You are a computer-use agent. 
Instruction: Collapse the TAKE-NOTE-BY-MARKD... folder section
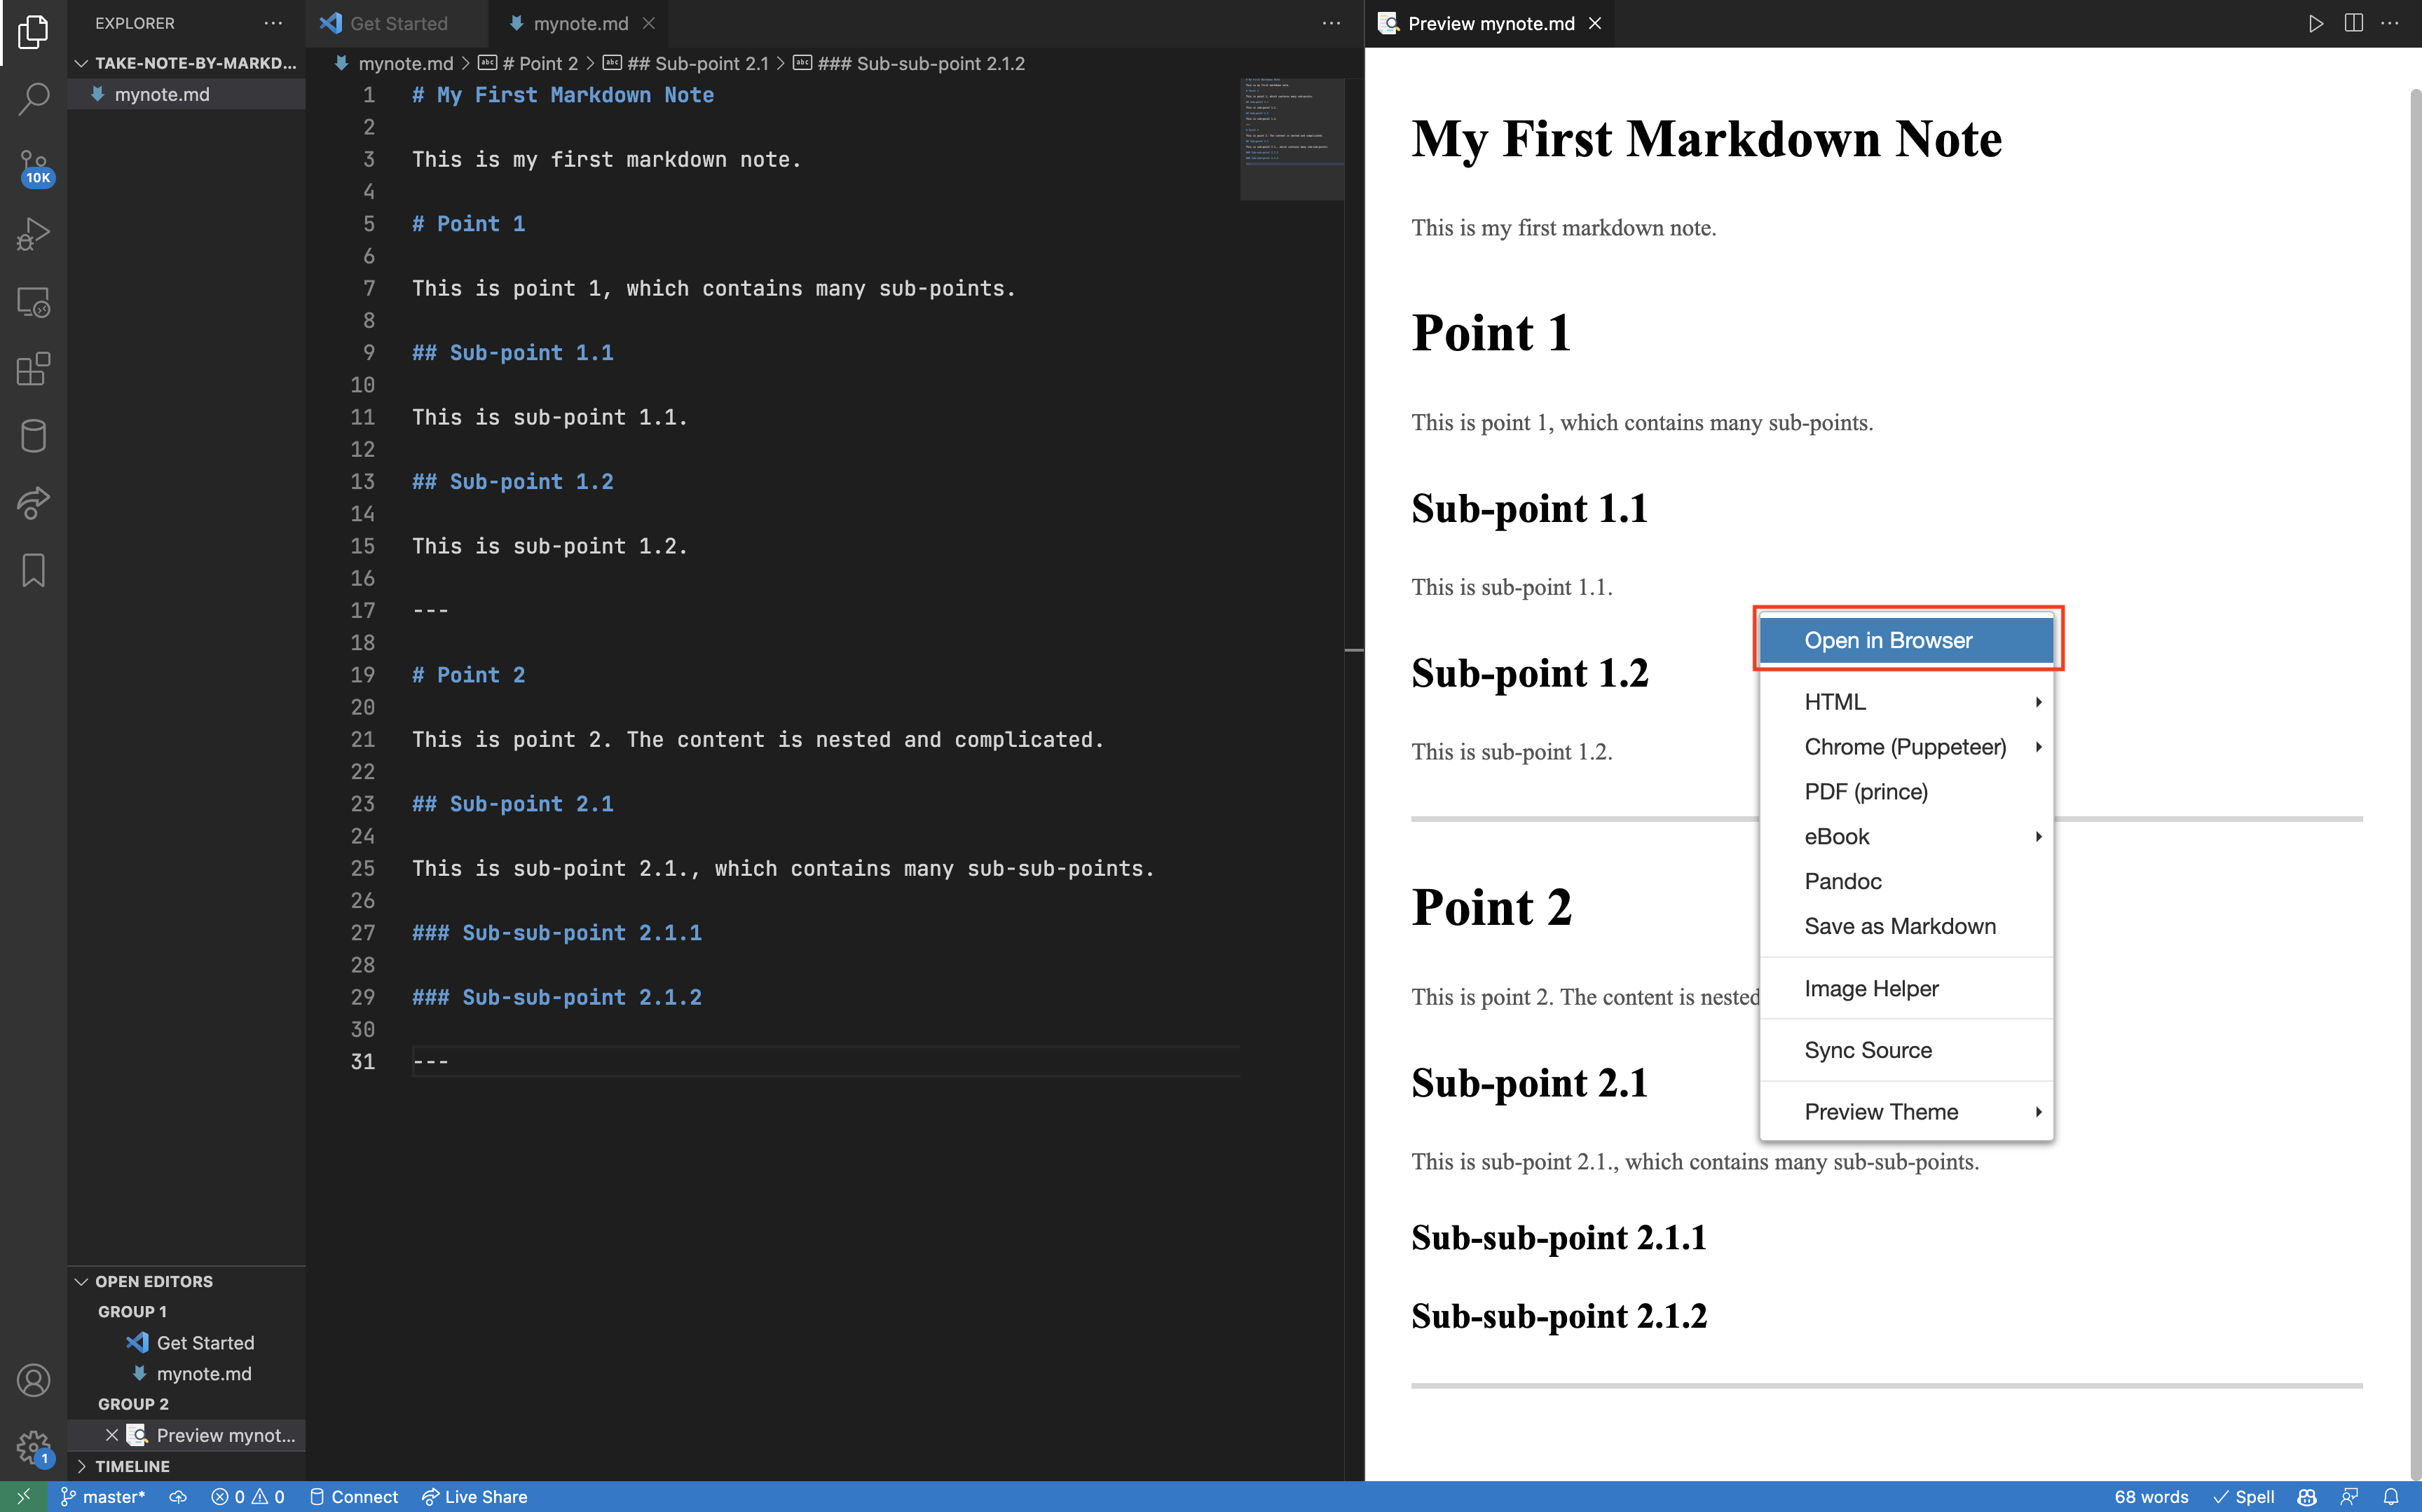click(187, 63)
